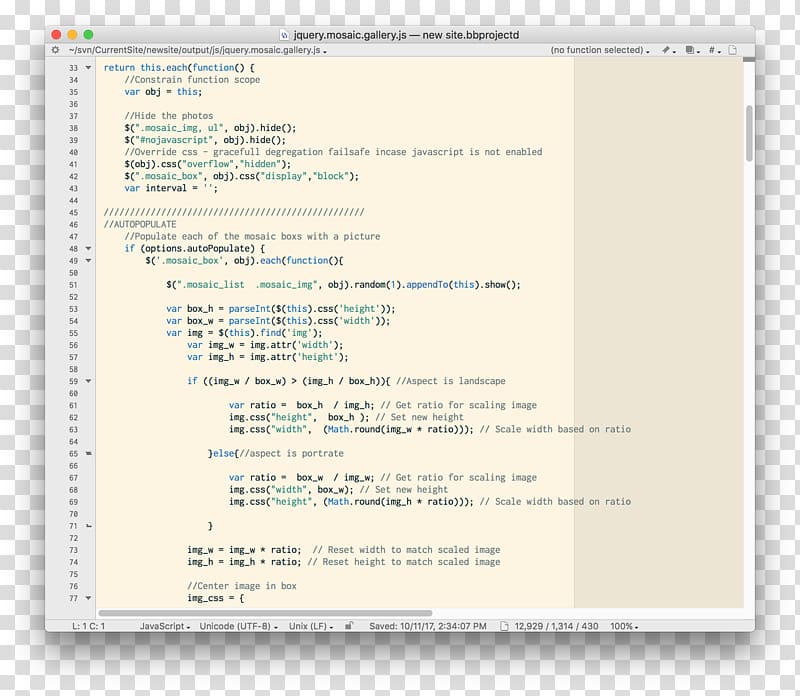
Task: Click the "//Hide the photos" comment
Action: coord(168,116)
